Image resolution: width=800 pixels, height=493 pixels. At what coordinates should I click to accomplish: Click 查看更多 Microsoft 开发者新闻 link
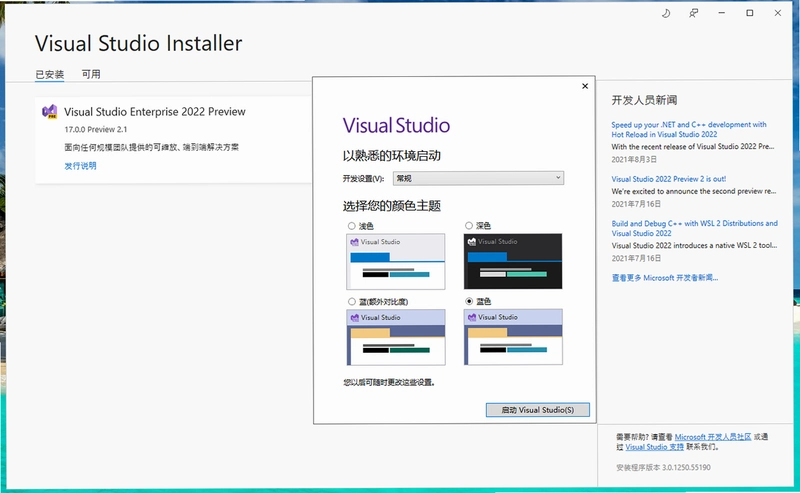665,278
